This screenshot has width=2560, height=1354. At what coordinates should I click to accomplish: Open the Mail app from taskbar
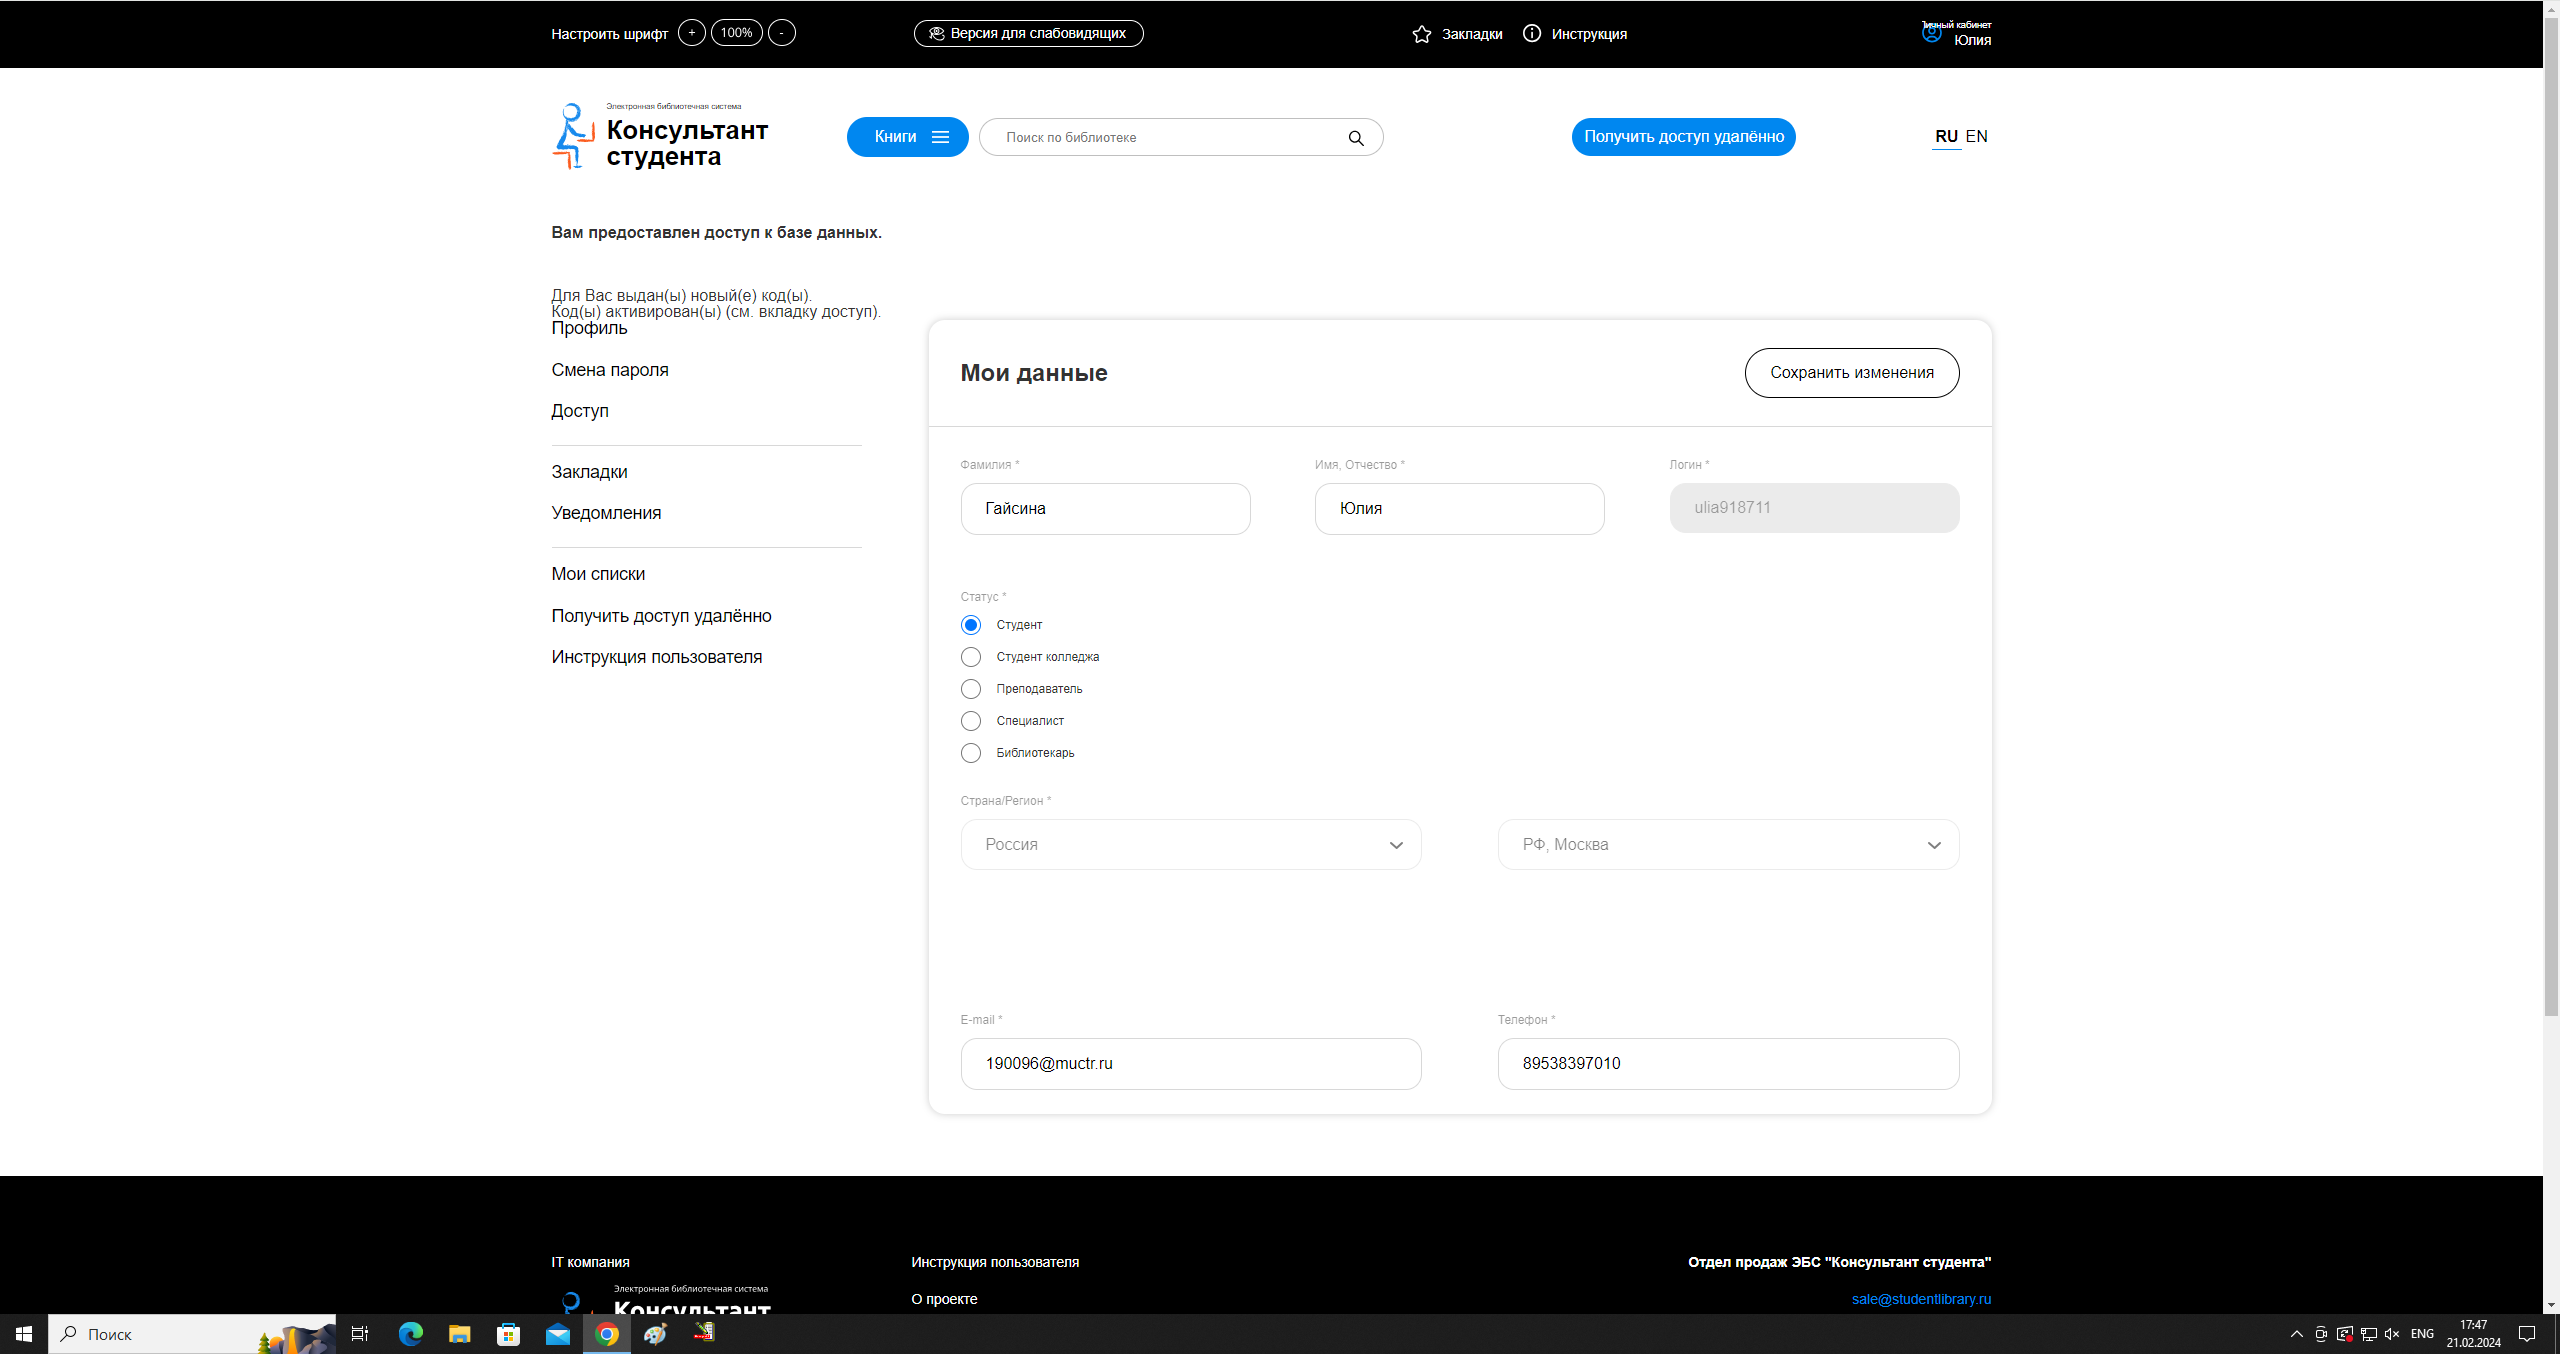click(557, 1334)
